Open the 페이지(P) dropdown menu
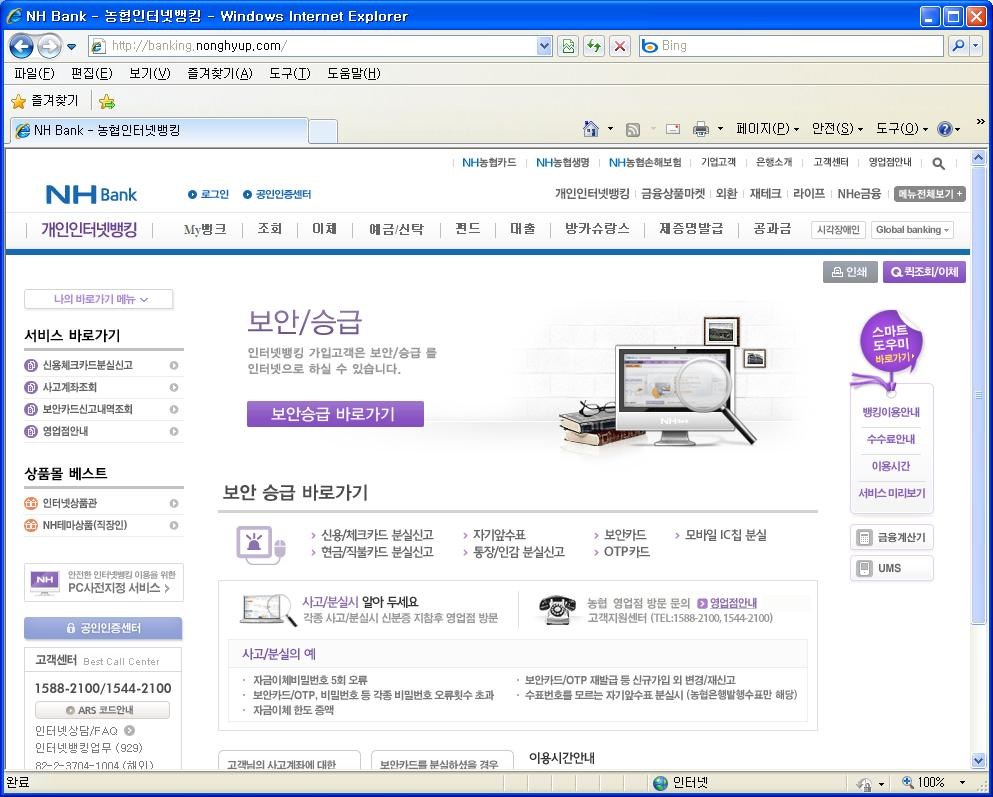The image size is (993, 797). 767,129
